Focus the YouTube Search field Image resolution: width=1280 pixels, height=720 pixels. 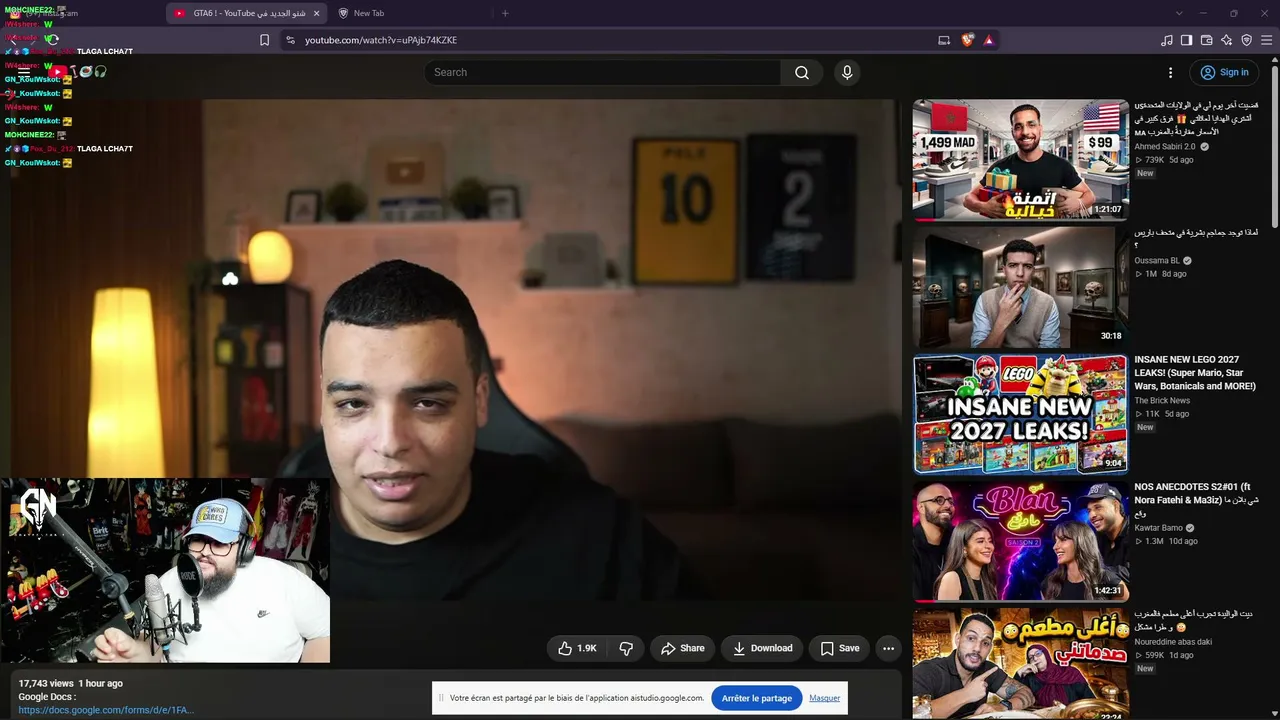(x=603, y=72)
